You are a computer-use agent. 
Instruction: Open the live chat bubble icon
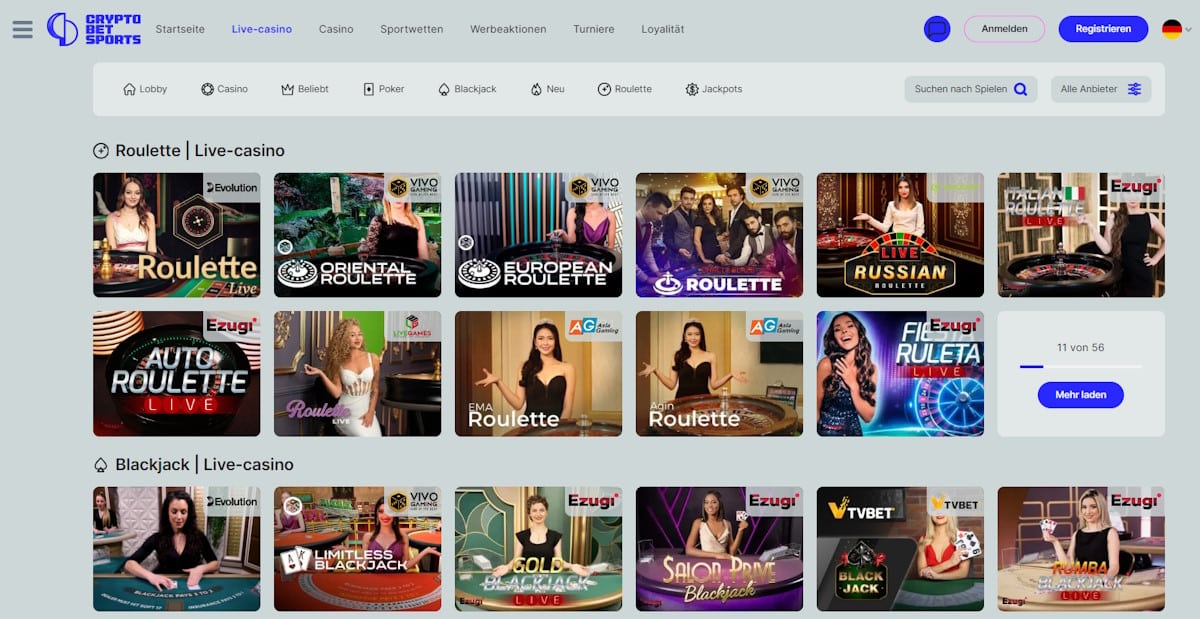[937, 29]
